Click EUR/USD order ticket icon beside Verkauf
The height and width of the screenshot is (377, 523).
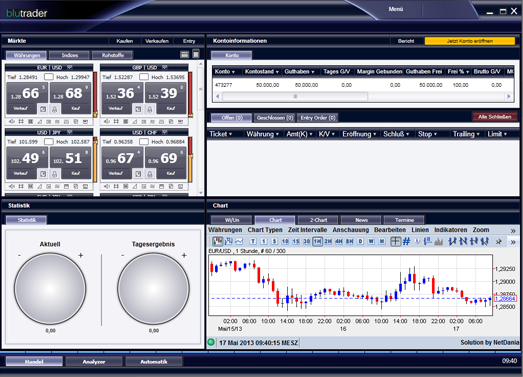point(43,109)
